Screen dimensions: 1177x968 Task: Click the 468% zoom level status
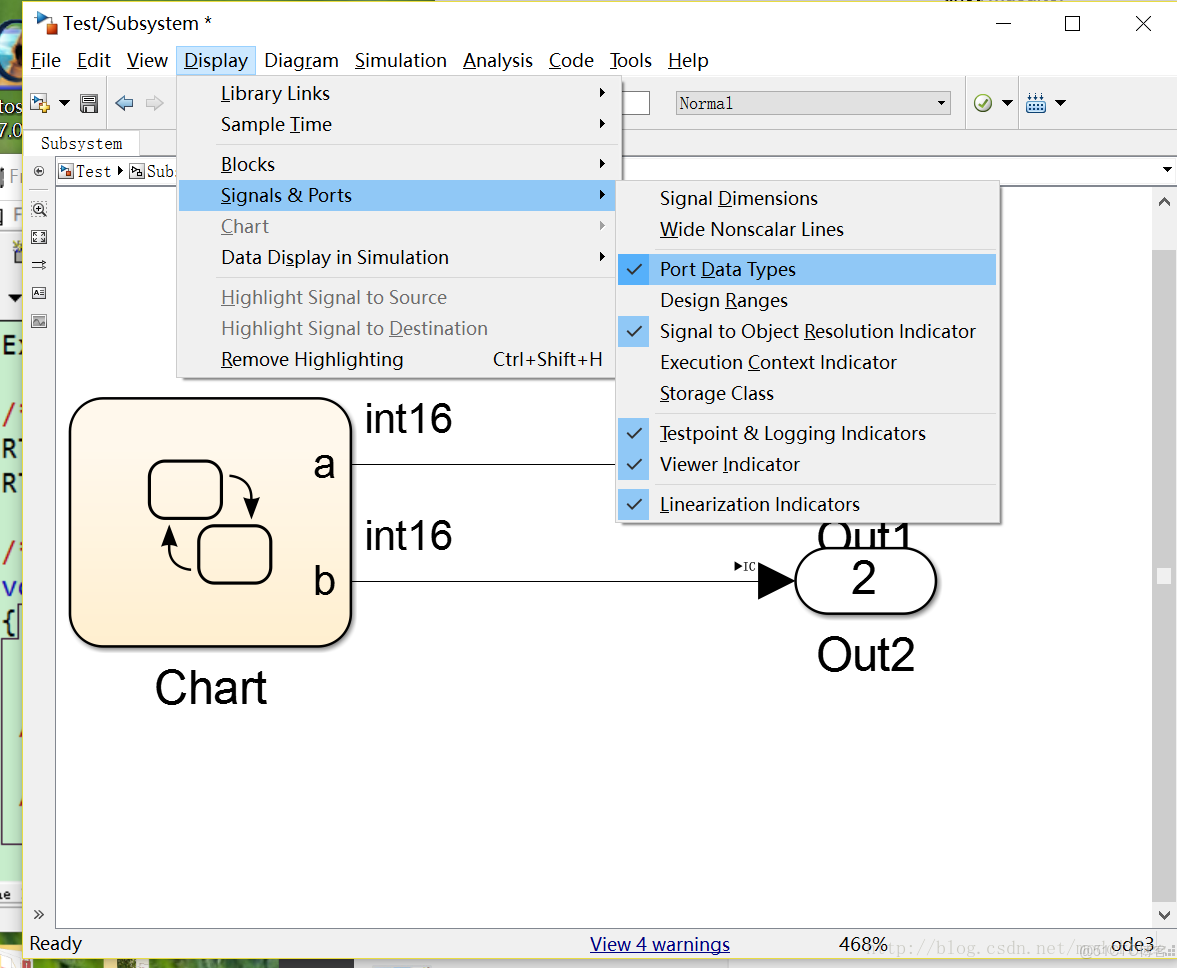pos(862,944)
